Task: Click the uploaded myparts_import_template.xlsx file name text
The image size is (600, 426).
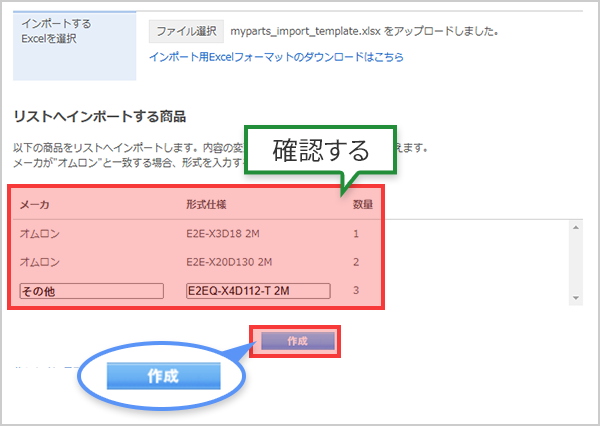Action: (305, 31)
